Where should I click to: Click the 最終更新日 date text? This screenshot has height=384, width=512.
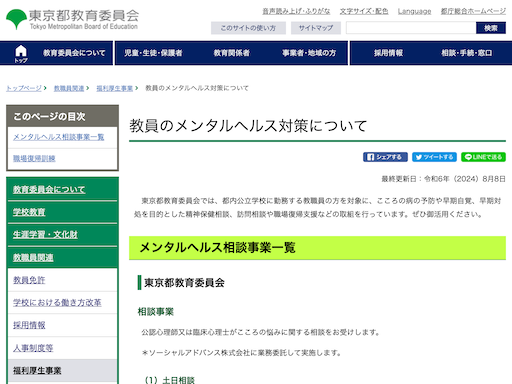point(443,179)
